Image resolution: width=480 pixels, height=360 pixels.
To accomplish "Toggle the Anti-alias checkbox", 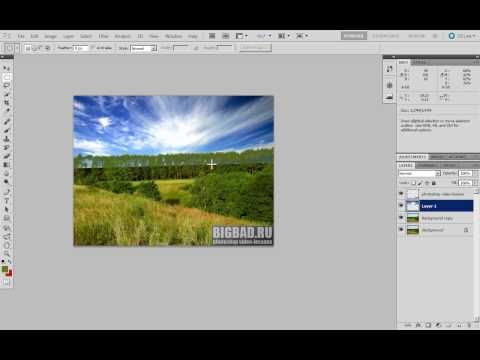I will [x=93, y=48].
